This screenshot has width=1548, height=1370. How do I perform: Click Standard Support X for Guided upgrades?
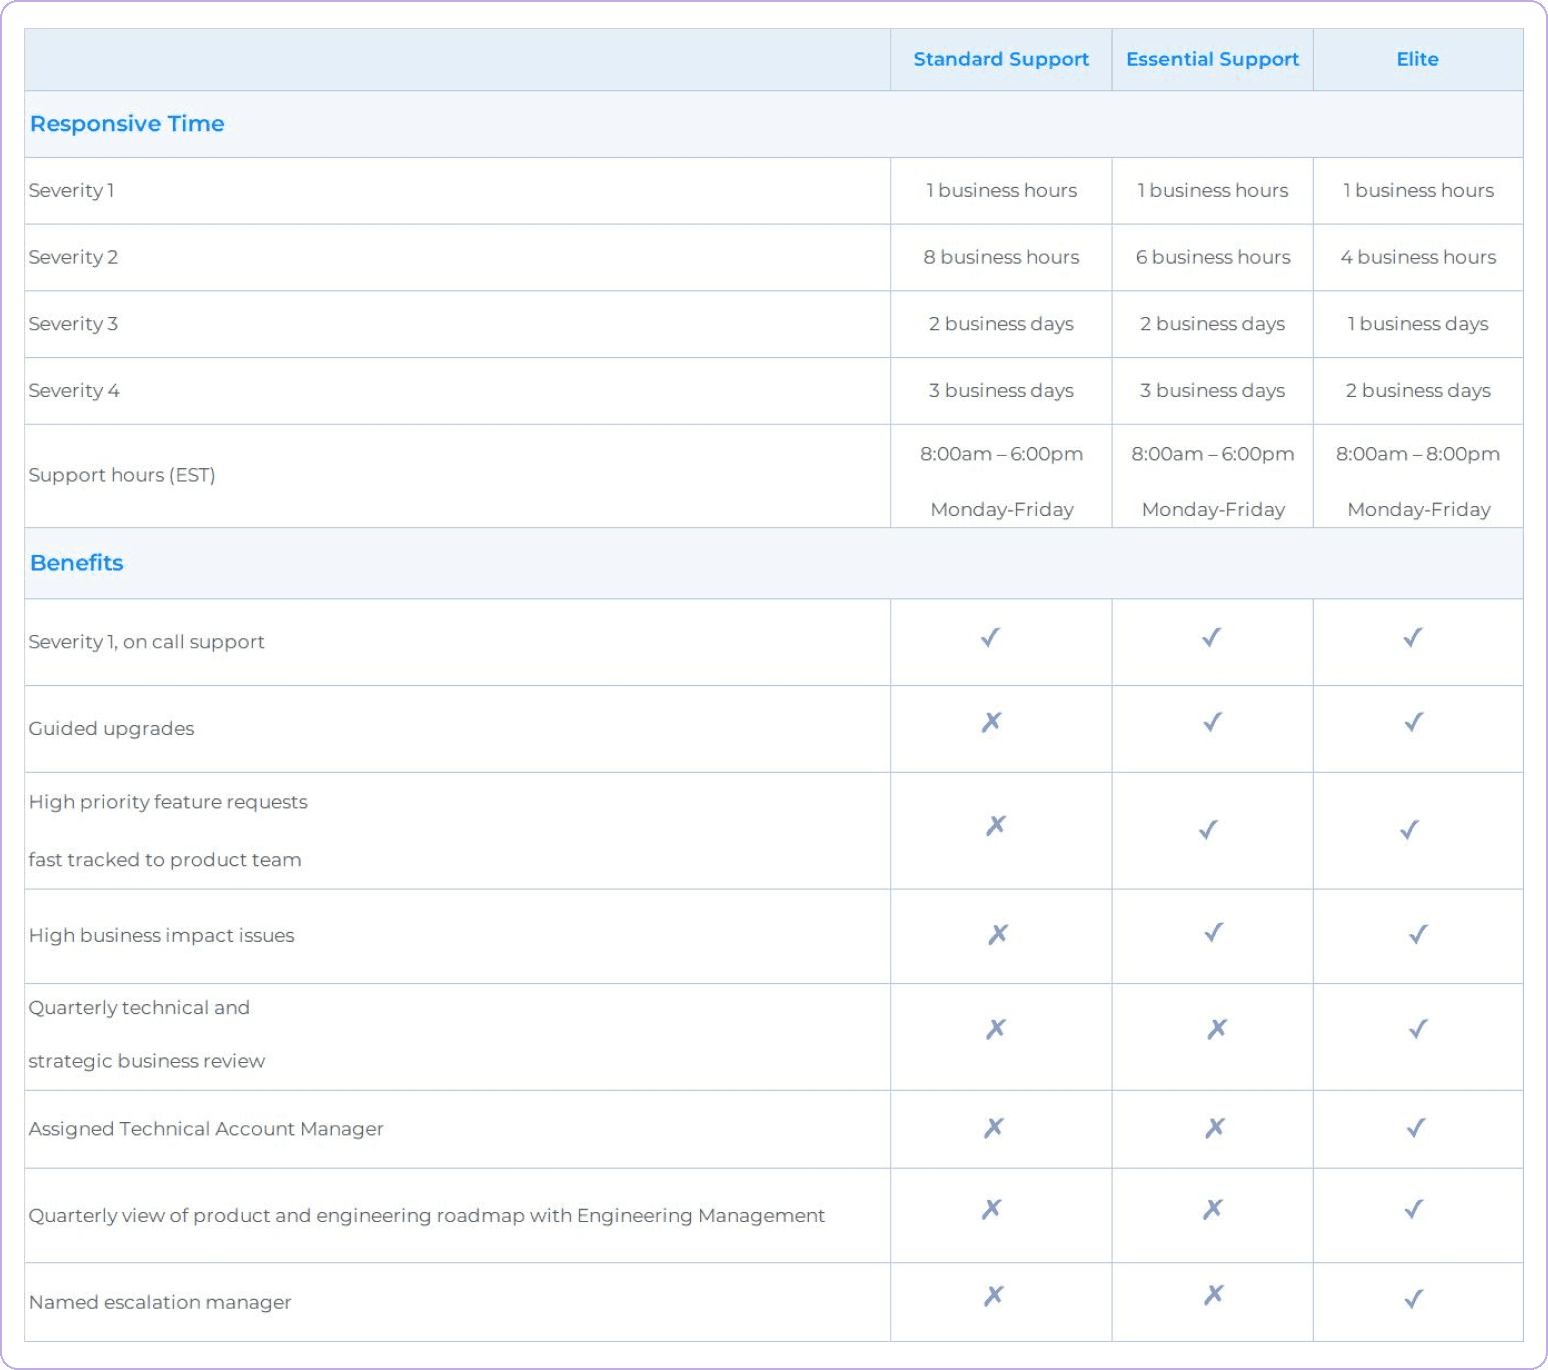991,722
